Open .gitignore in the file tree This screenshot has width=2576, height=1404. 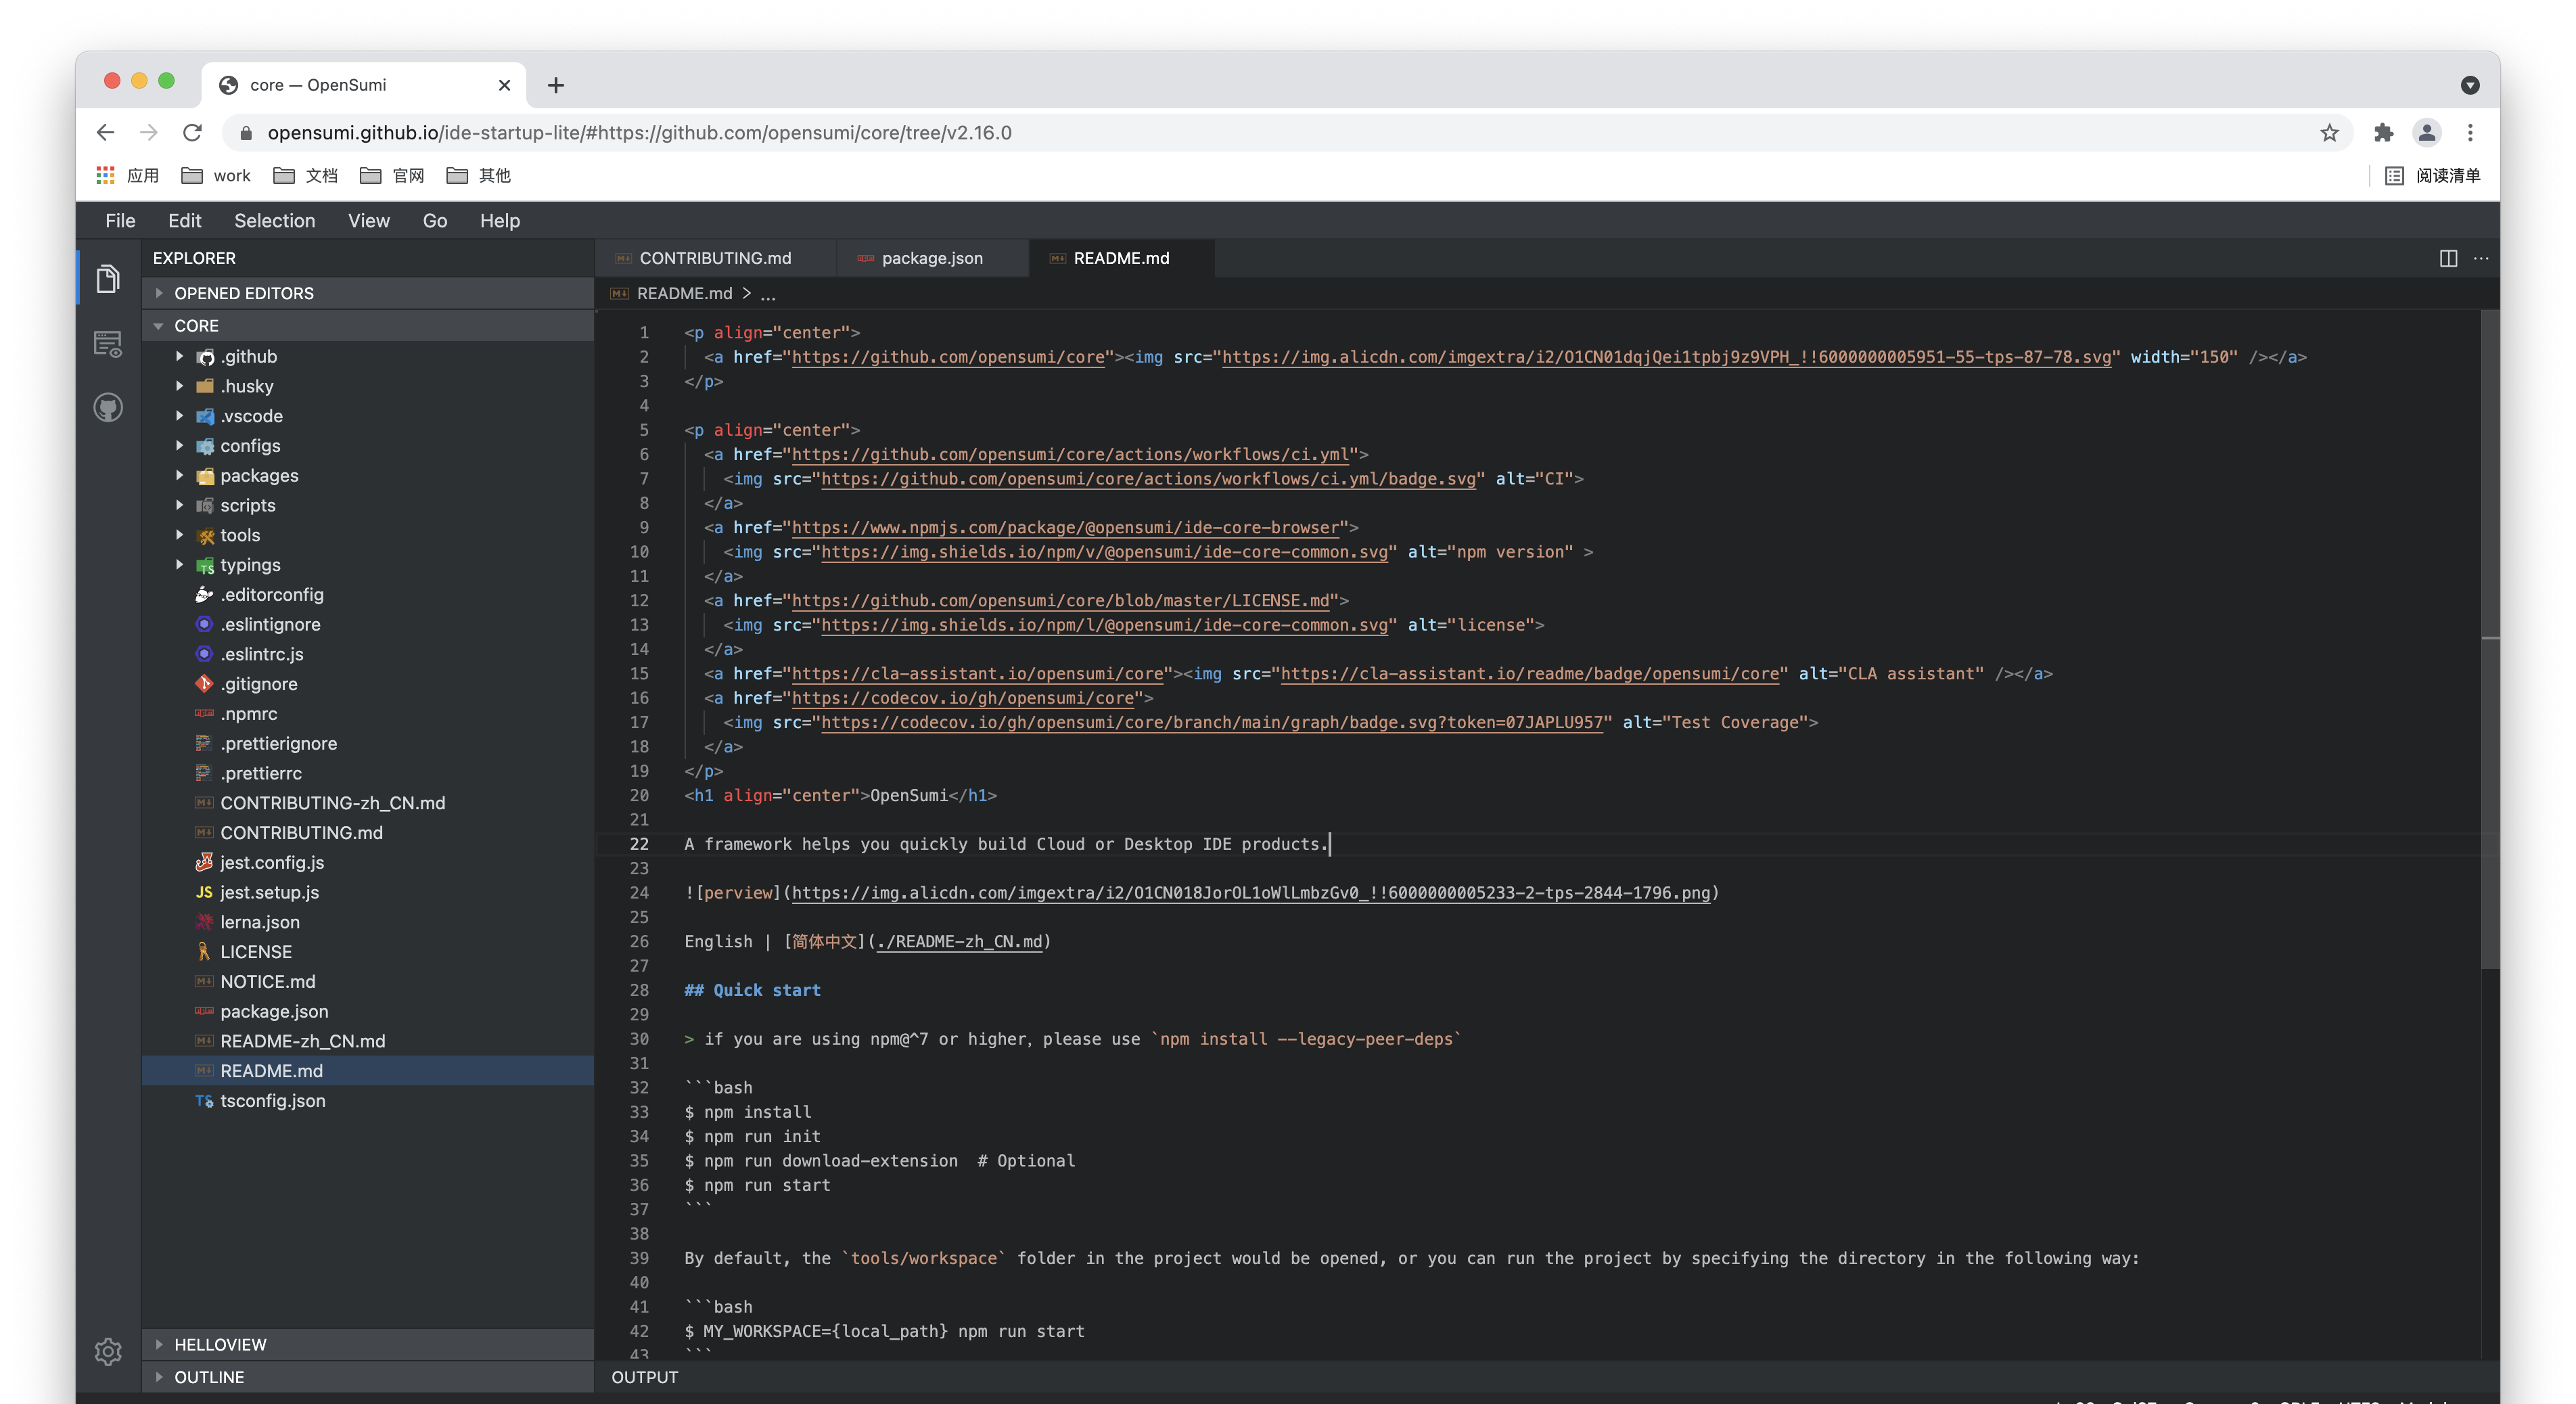tap(368, 684)
